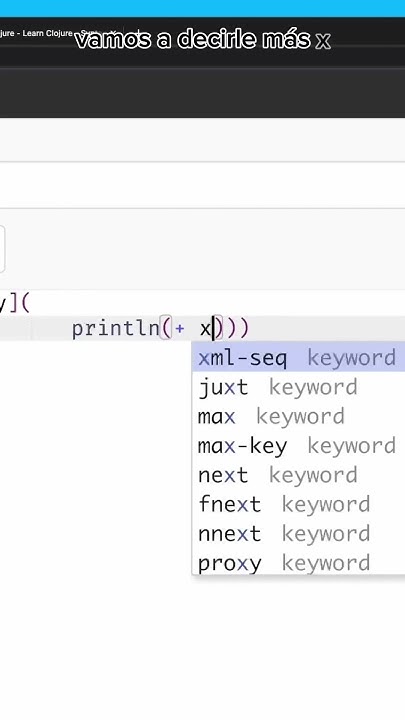
Task: Select the proxy keyword suggestion
Action: pyautogui.click(x=298, y=562)
